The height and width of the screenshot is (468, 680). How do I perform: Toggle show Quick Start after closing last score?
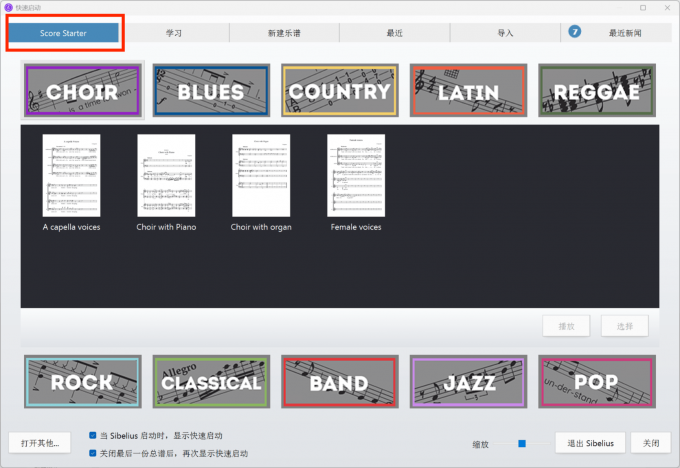(x=93, y=453)
